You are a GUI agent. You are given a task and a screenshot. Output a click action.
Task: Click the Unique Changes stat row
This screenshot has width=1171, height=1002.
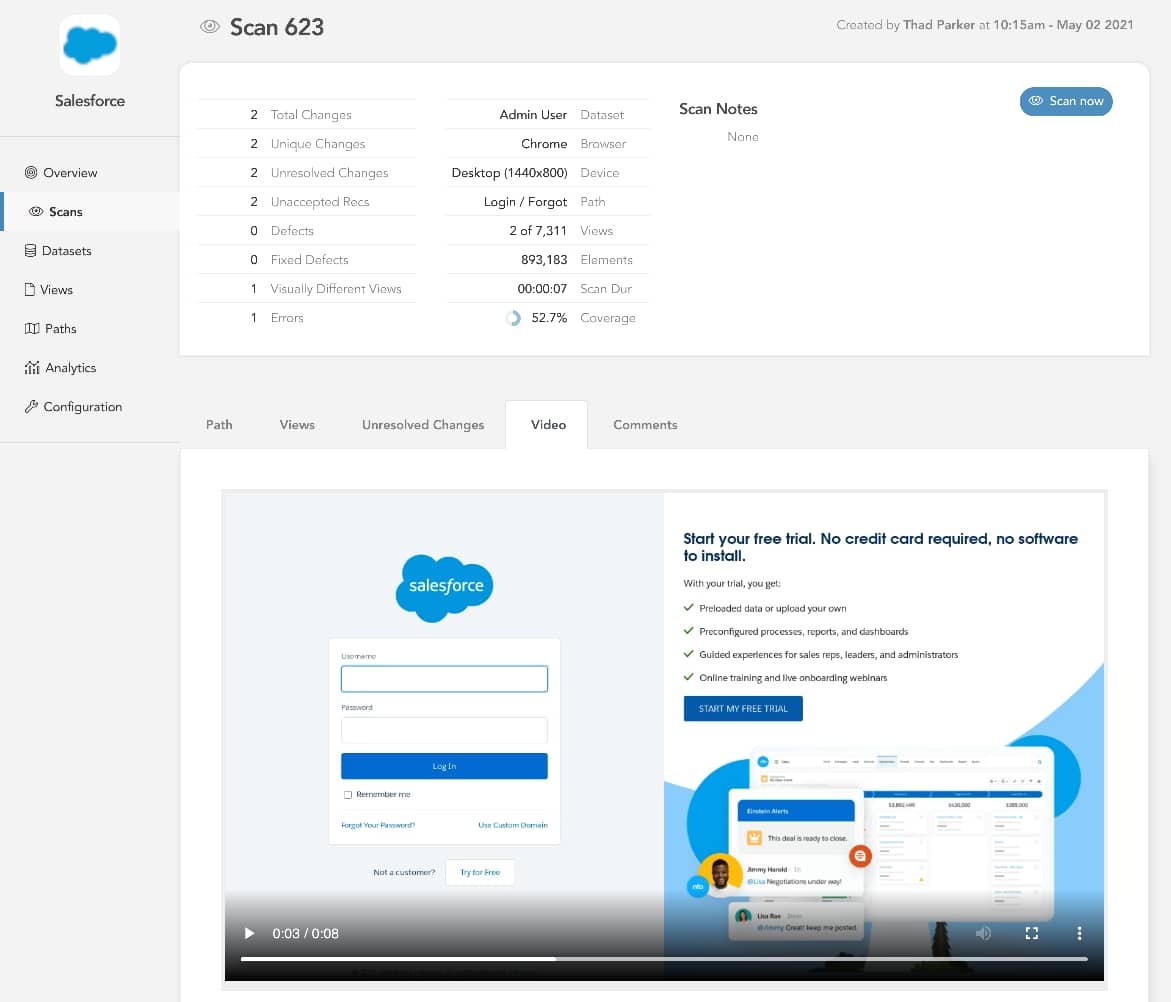tap(306, 143)
